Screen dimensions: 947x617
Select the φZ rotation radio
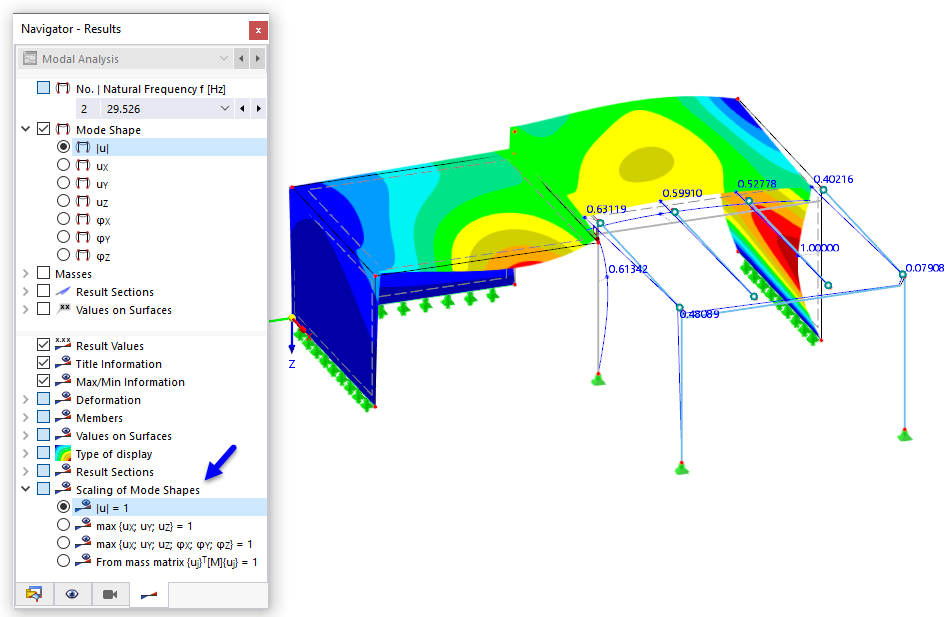[x=63, y=255]
